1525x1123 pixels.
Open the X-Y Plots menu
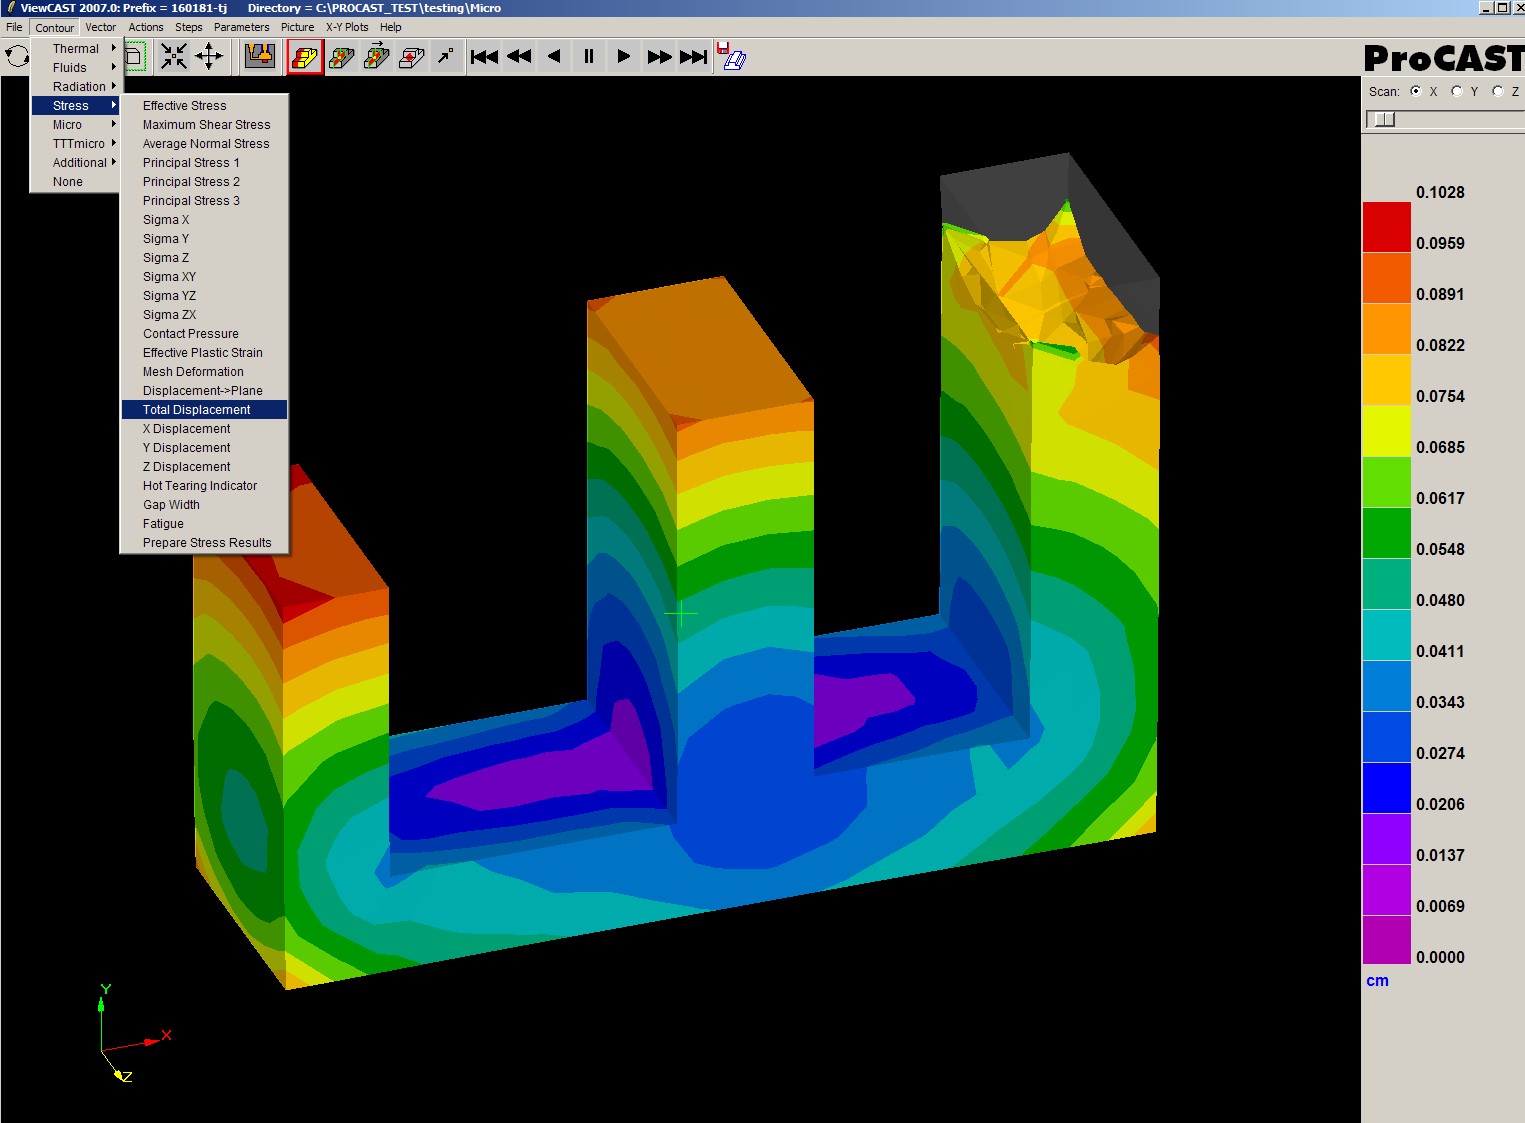(x=347, y=27)
